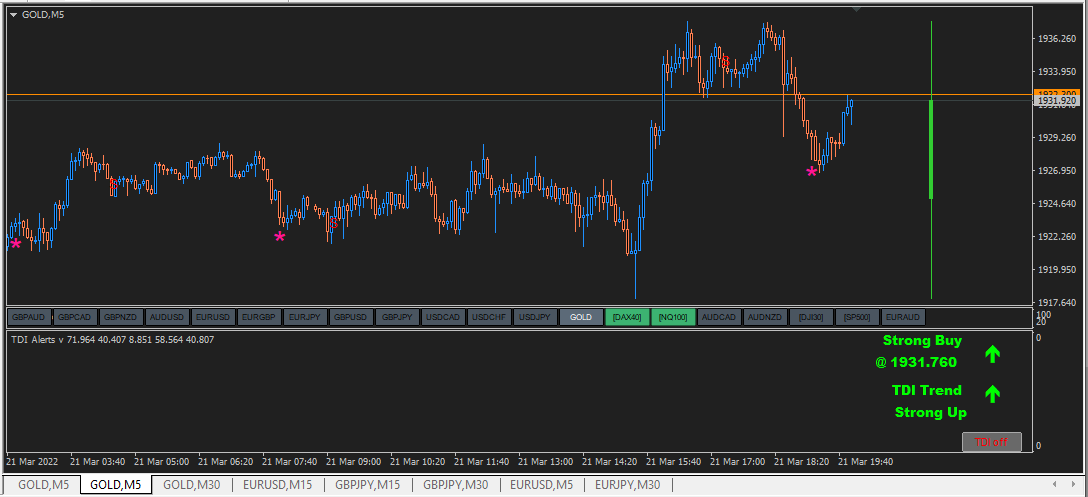1088x497 pixels.
Task: Click the 21 Mar 15:40 time label
Action: 674,461
